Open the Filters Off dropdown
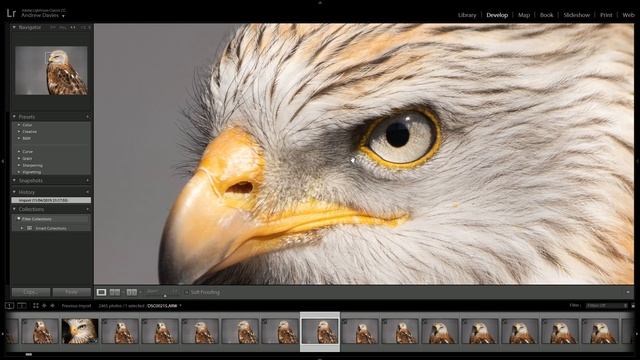Screen dimensions: 640x360 (607, 306)
